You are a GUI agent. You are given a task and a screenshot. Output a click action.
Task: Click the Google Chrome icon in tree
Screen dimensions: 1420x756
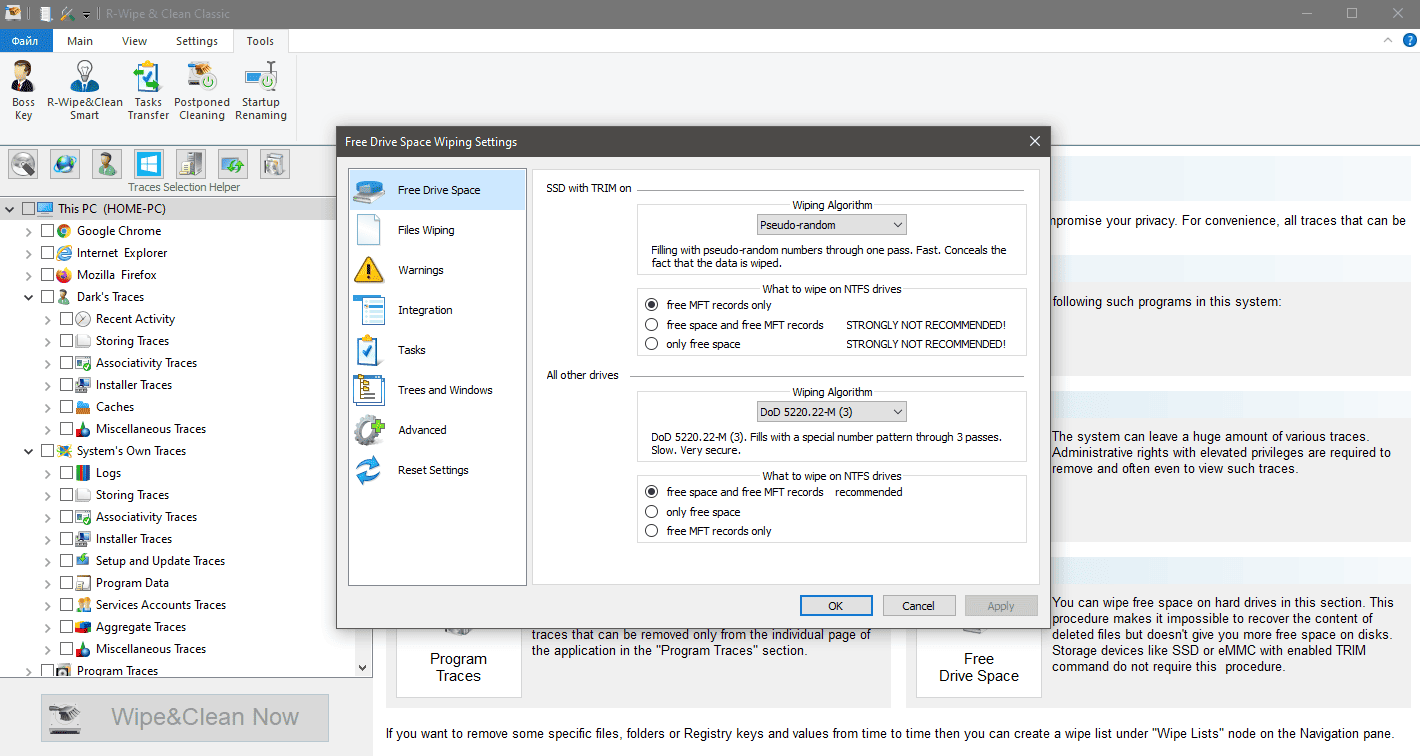(65, 231)
